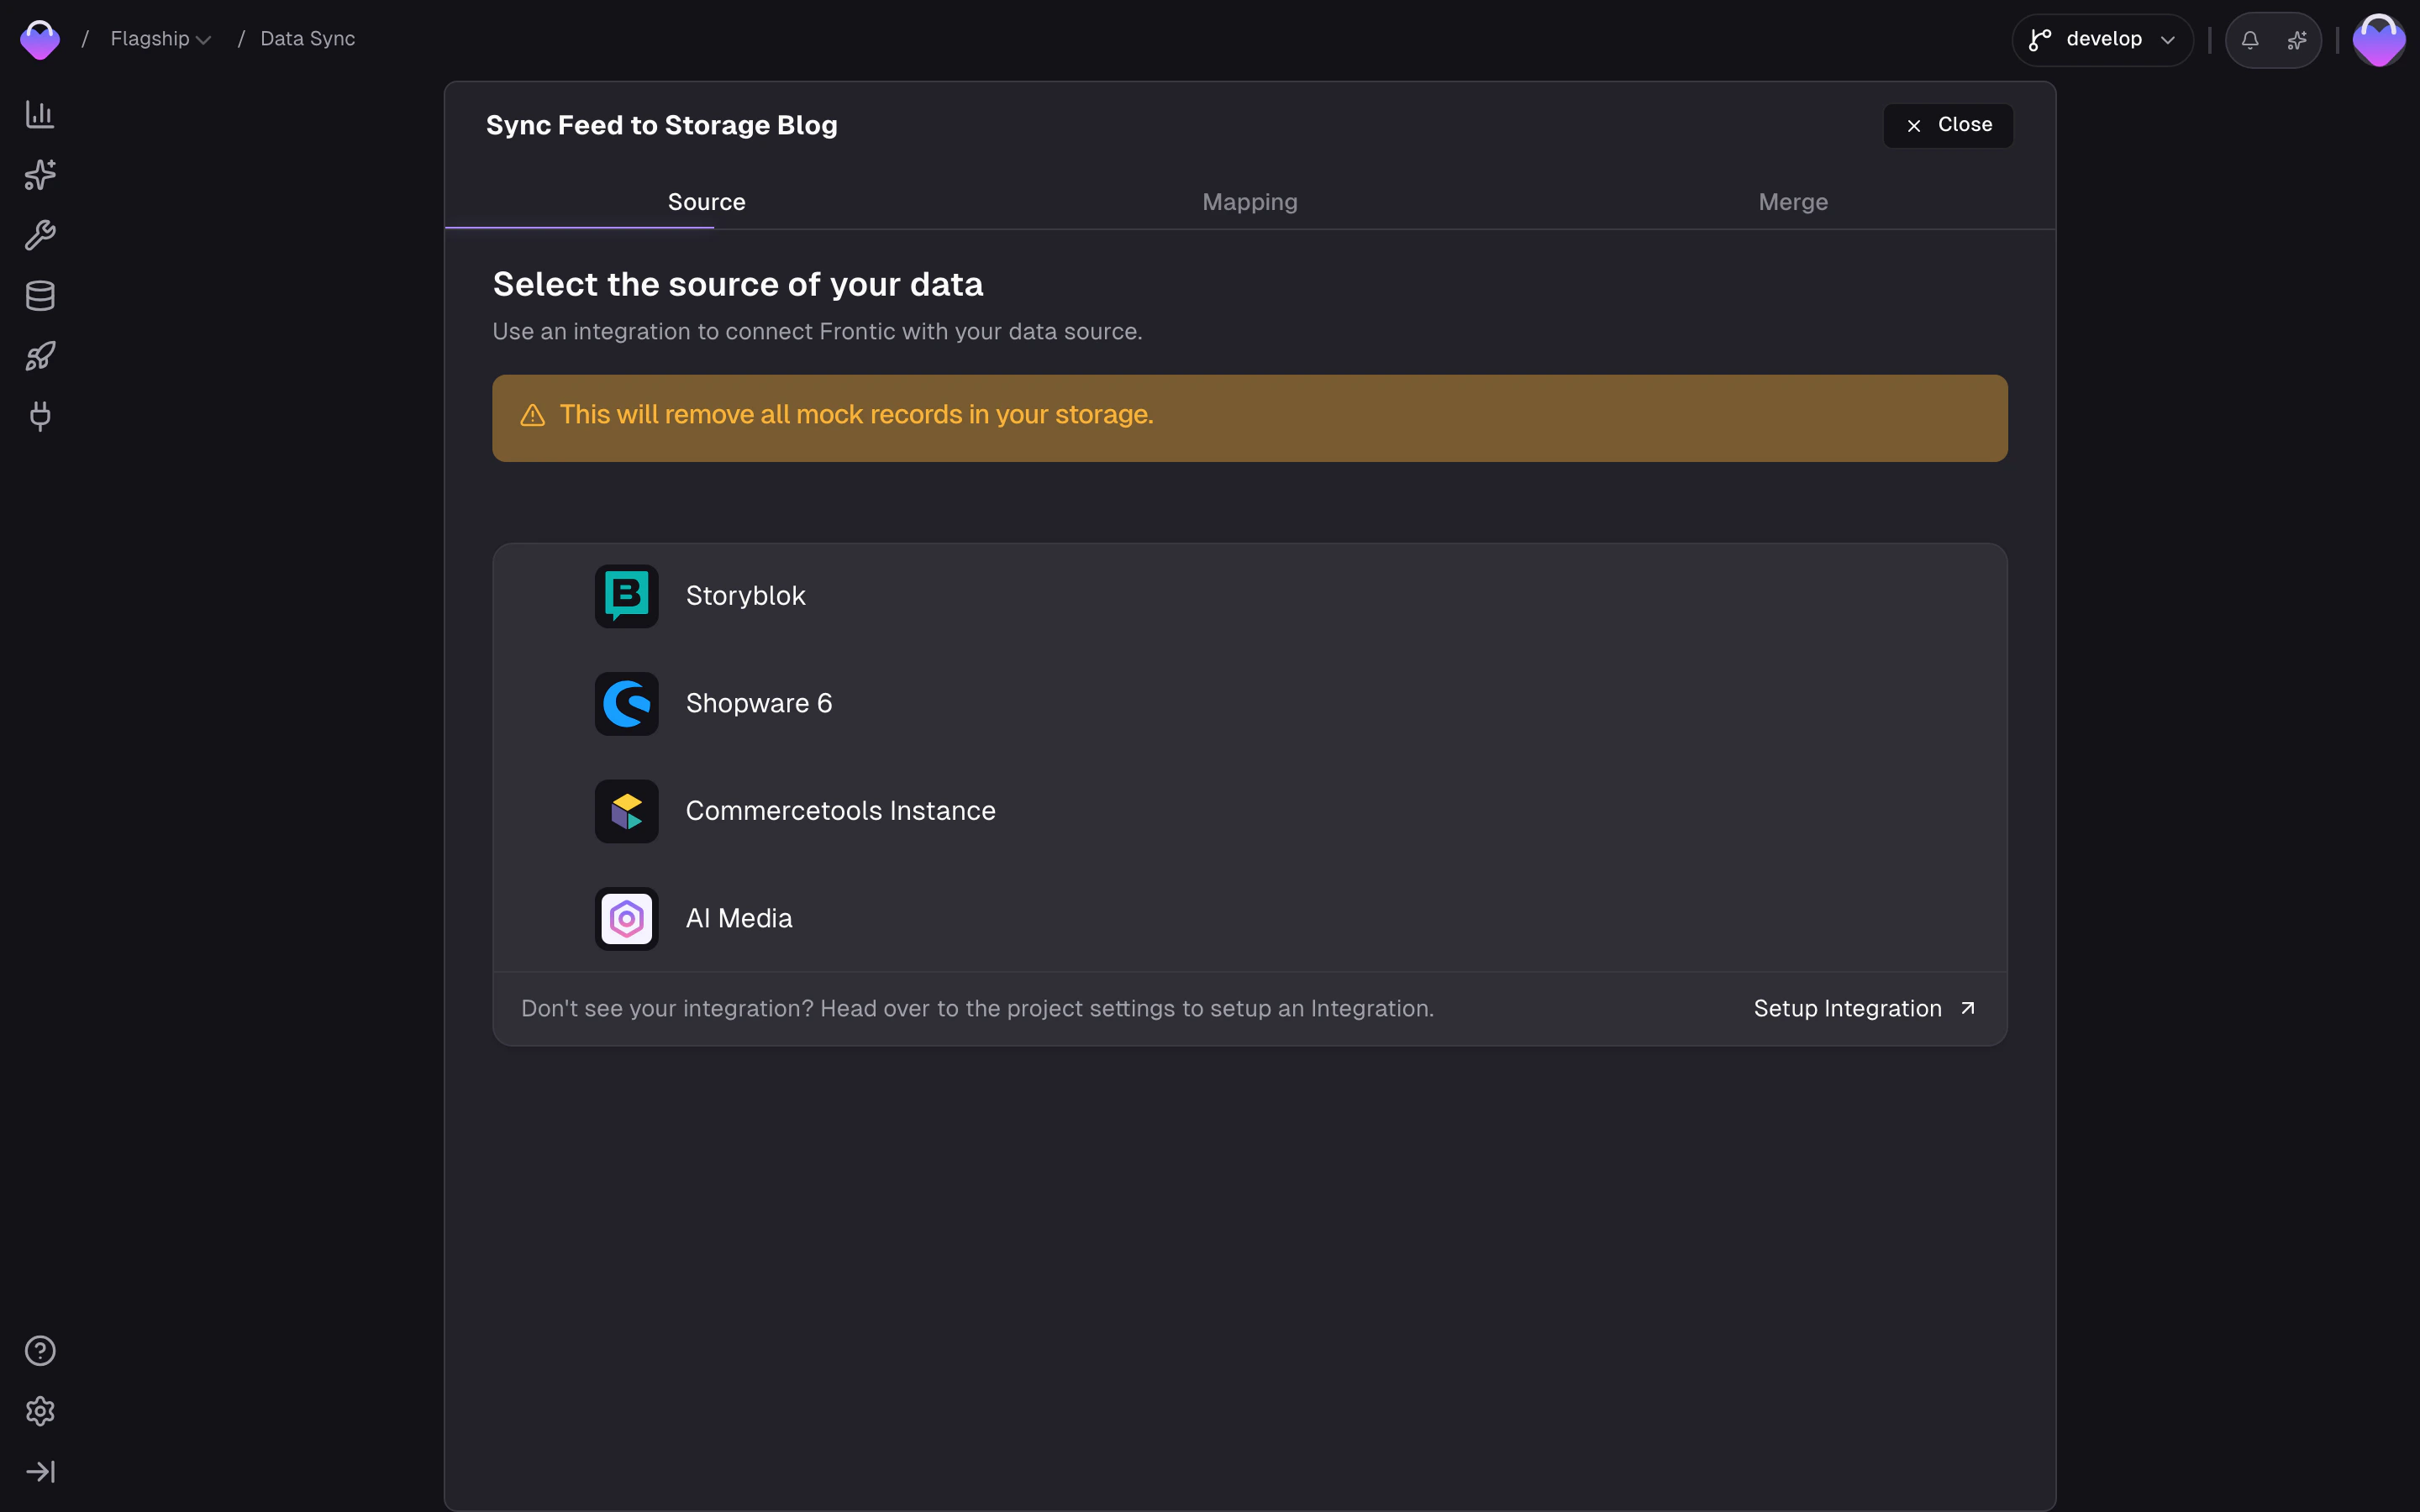Expand the sidebar with the arrow icon
Image resolution: width=2420 pixels, height=1512 pixels.
click(40, 1471)
